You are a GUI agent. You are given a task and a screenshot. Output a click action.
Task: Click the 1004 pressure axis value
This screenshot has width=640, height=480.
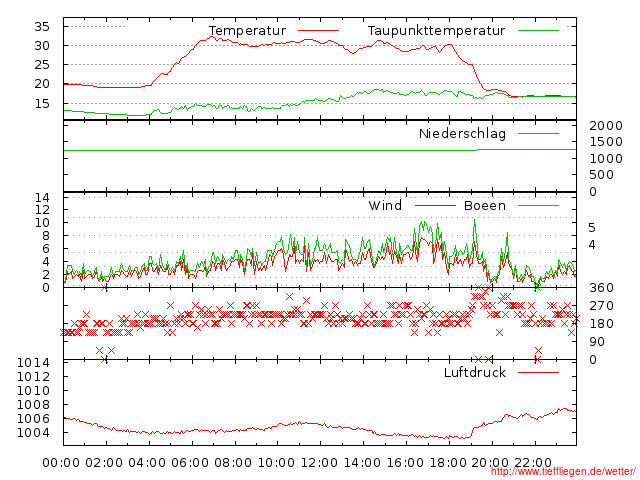coord(33,433)
